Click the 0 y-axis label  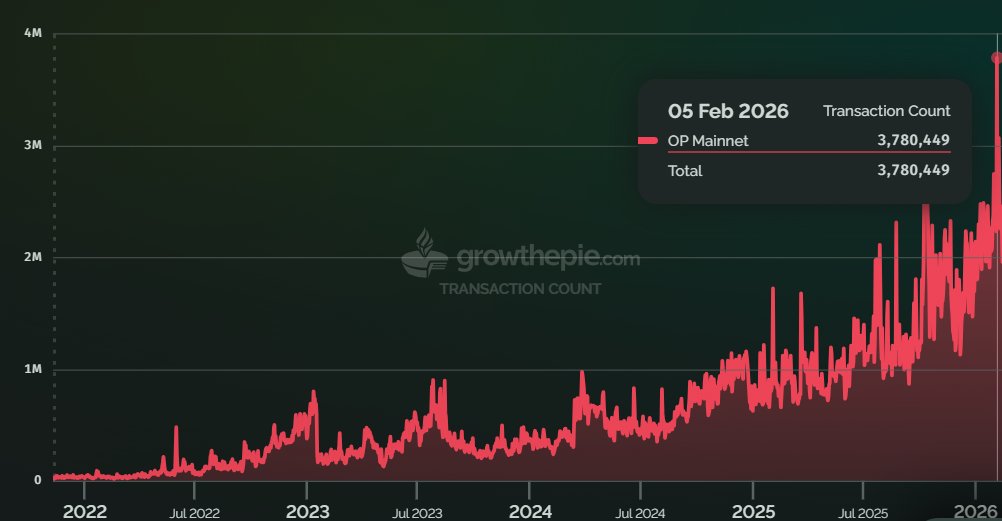(x=38, y=480)
